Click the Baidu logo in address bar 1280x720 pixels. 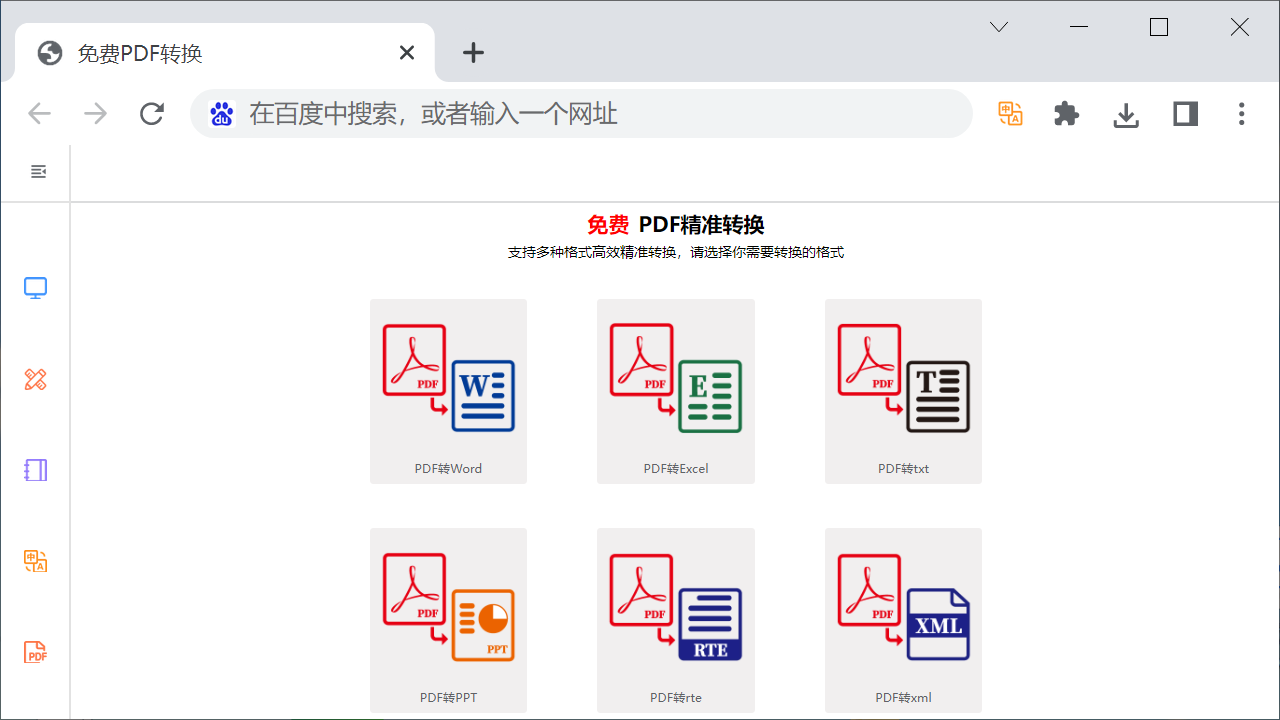[221, 113]
